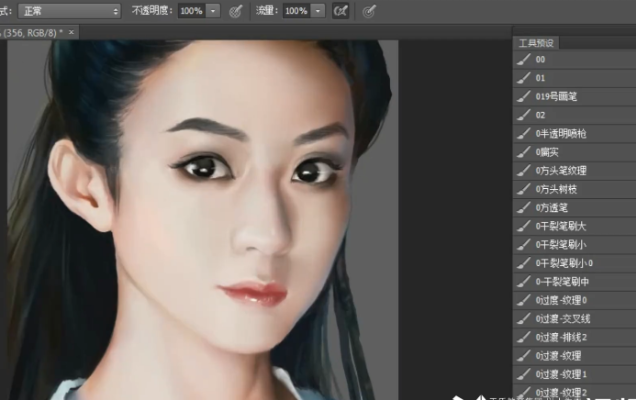This screenshot has width=636, height=400.
Task: Select the 00 brush preset
Action: (x=541, y=60)
